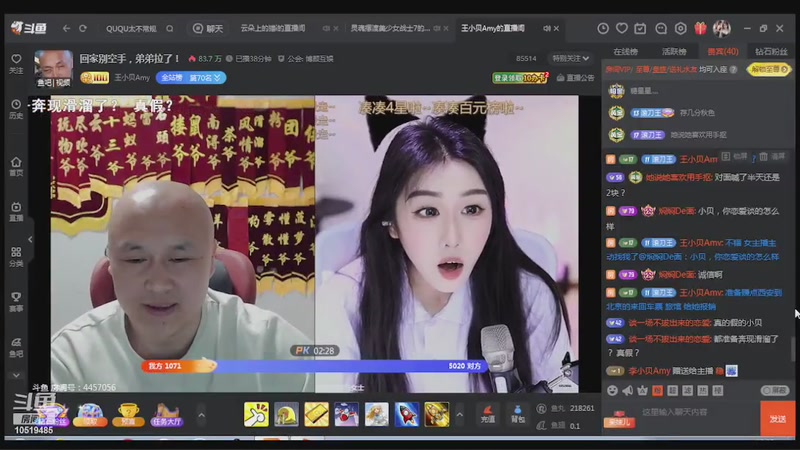Switch to 灵魂摆渡… live room tab
Image resolution: width=800 pixels, height=450 pixels.
coord(390,28)
